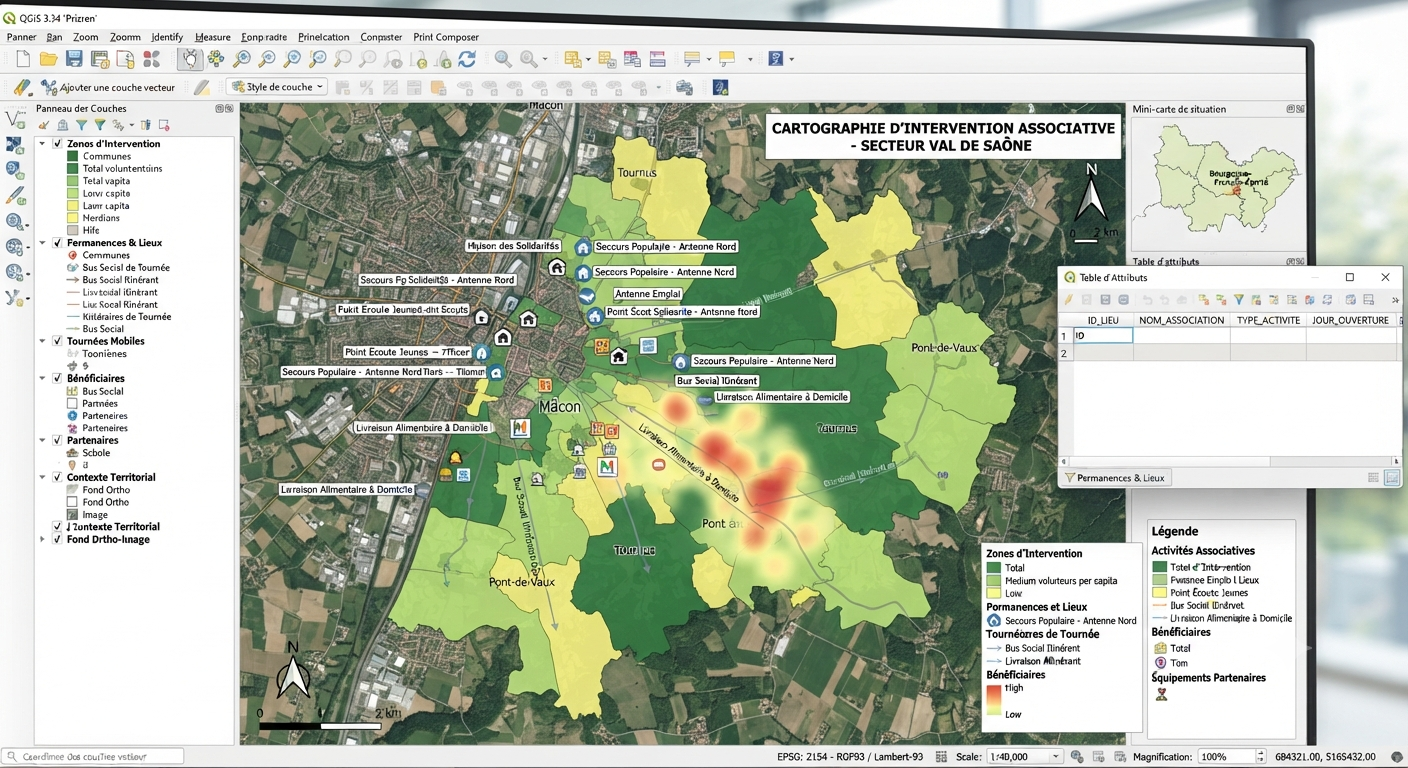
Task: Click the feather pen icon in left sidebar
Action: point(15,196)
